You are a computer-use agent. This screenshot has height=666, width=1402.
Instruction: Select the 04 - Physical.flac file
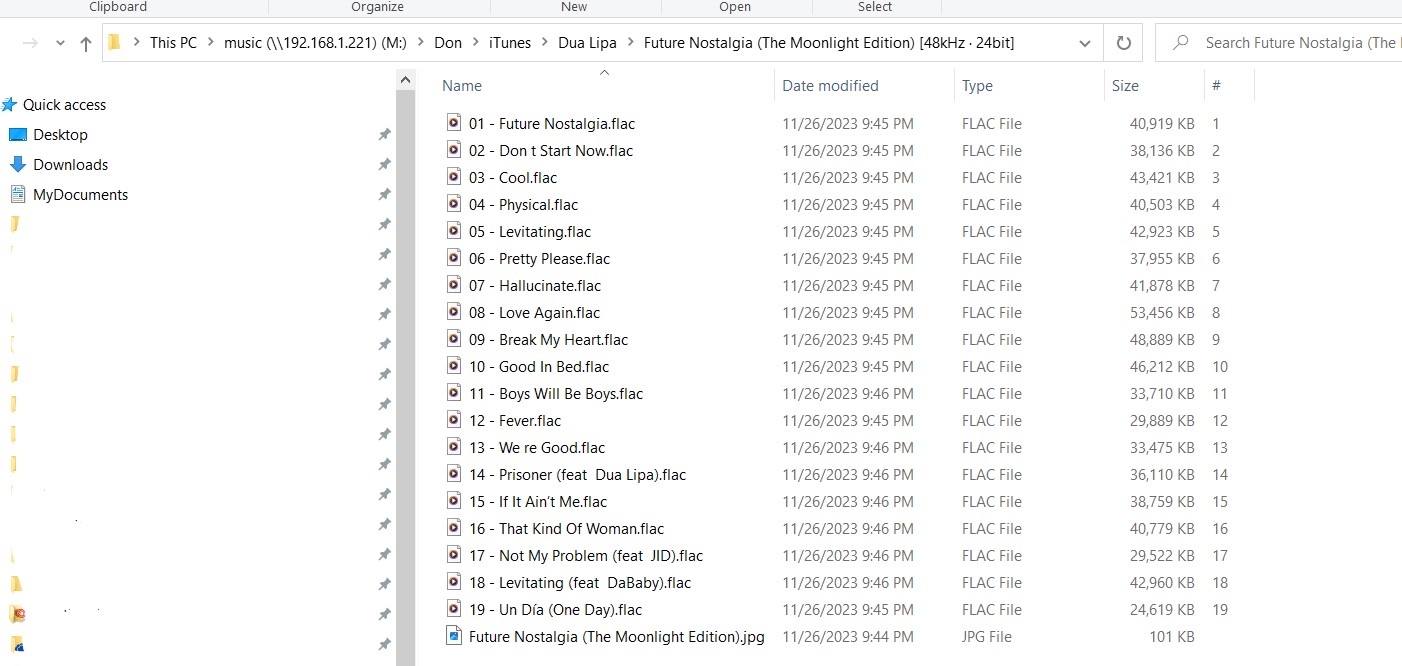pyautogui.click(x=523, y=205)
